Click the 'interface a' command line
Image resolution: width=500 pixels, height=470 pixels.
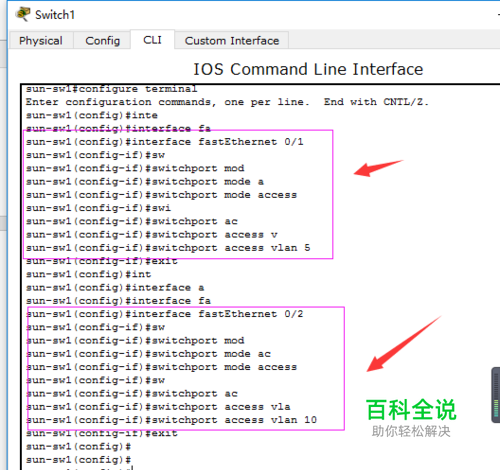115,287
